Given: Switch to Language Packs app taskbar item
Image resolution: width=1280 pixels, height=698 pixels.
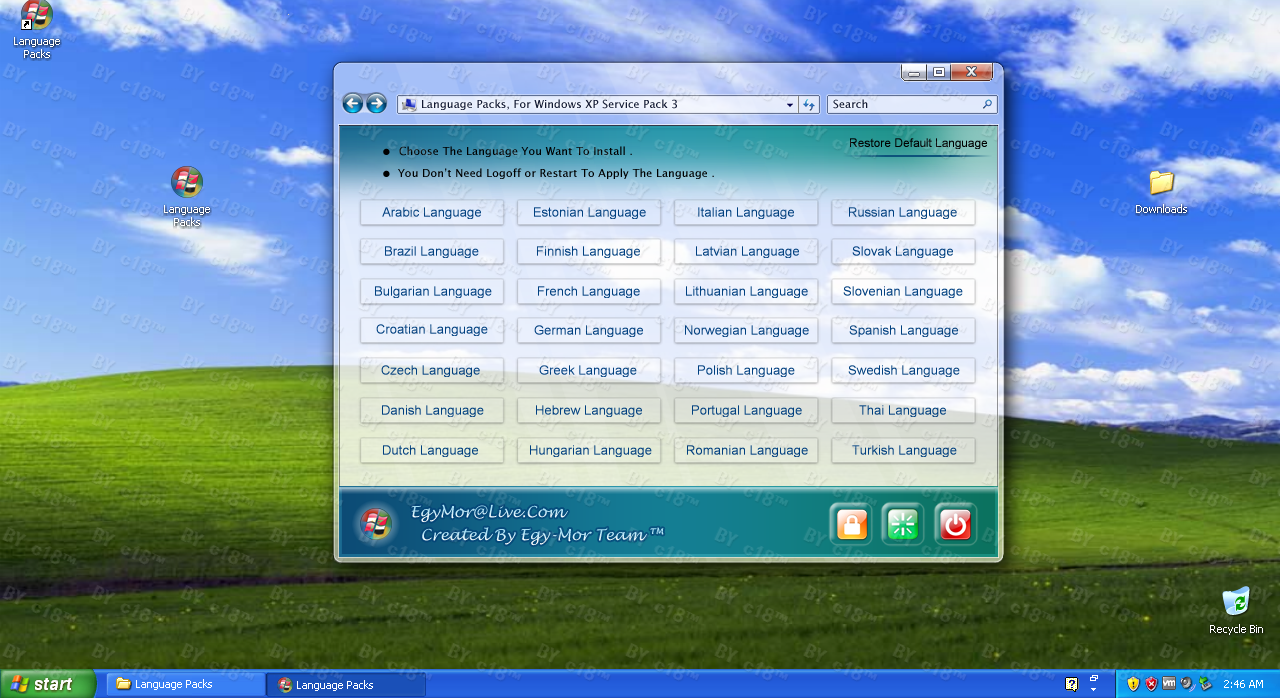Looking at the screenshot, I should click(x=346, y=684).
